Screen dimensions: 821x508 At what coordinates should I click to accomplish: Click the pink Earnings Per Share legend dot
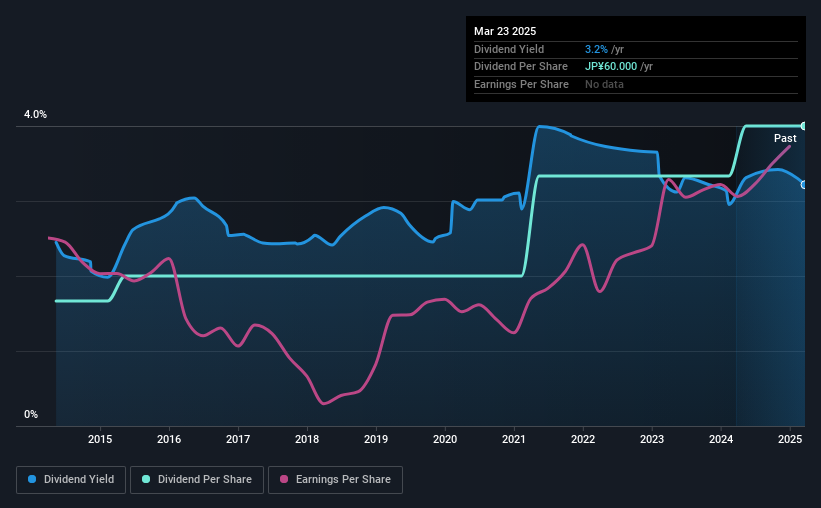coord(284,479)
